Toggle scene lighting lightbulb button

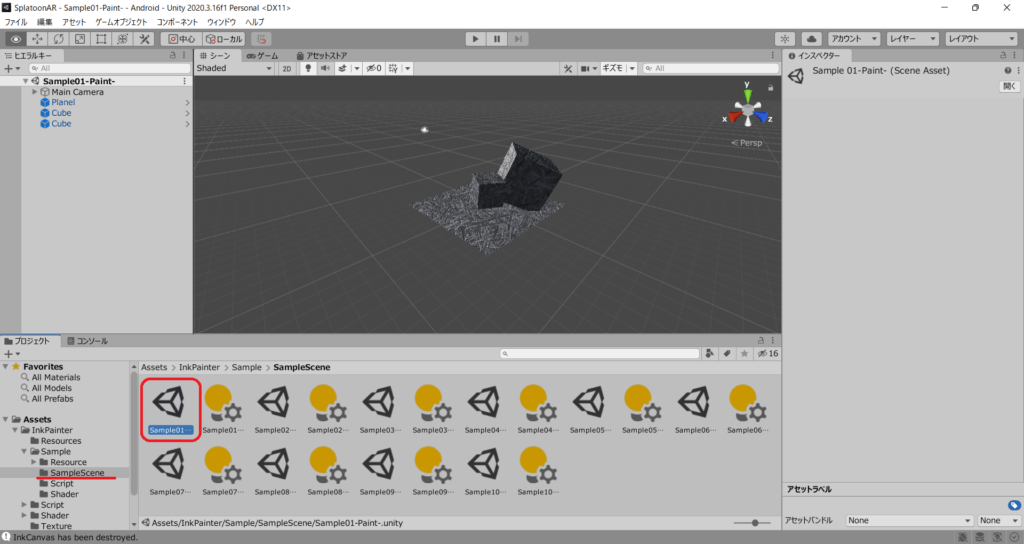point(308,69)
